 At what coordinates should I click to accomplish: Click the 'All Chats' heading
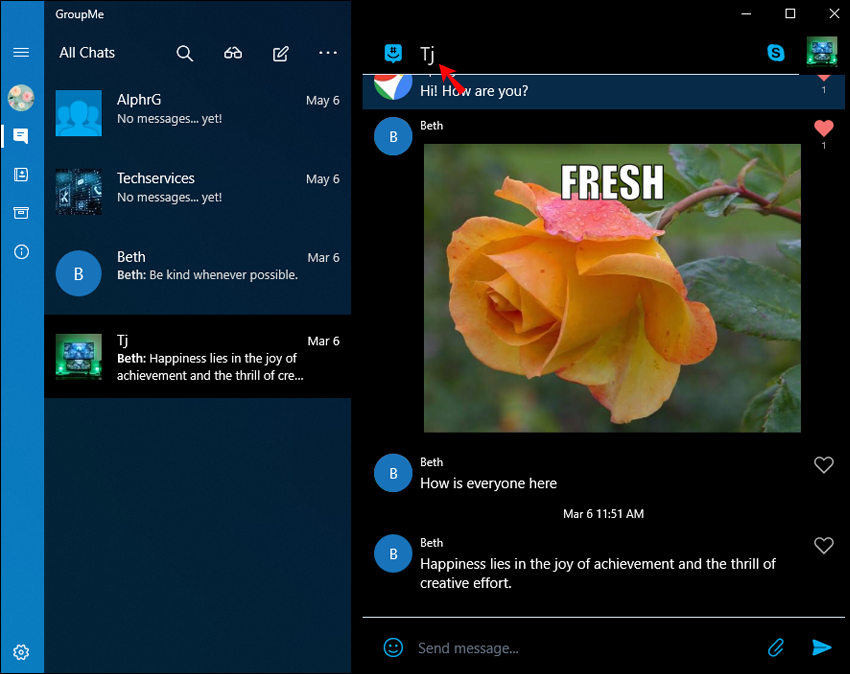(87, 53)
